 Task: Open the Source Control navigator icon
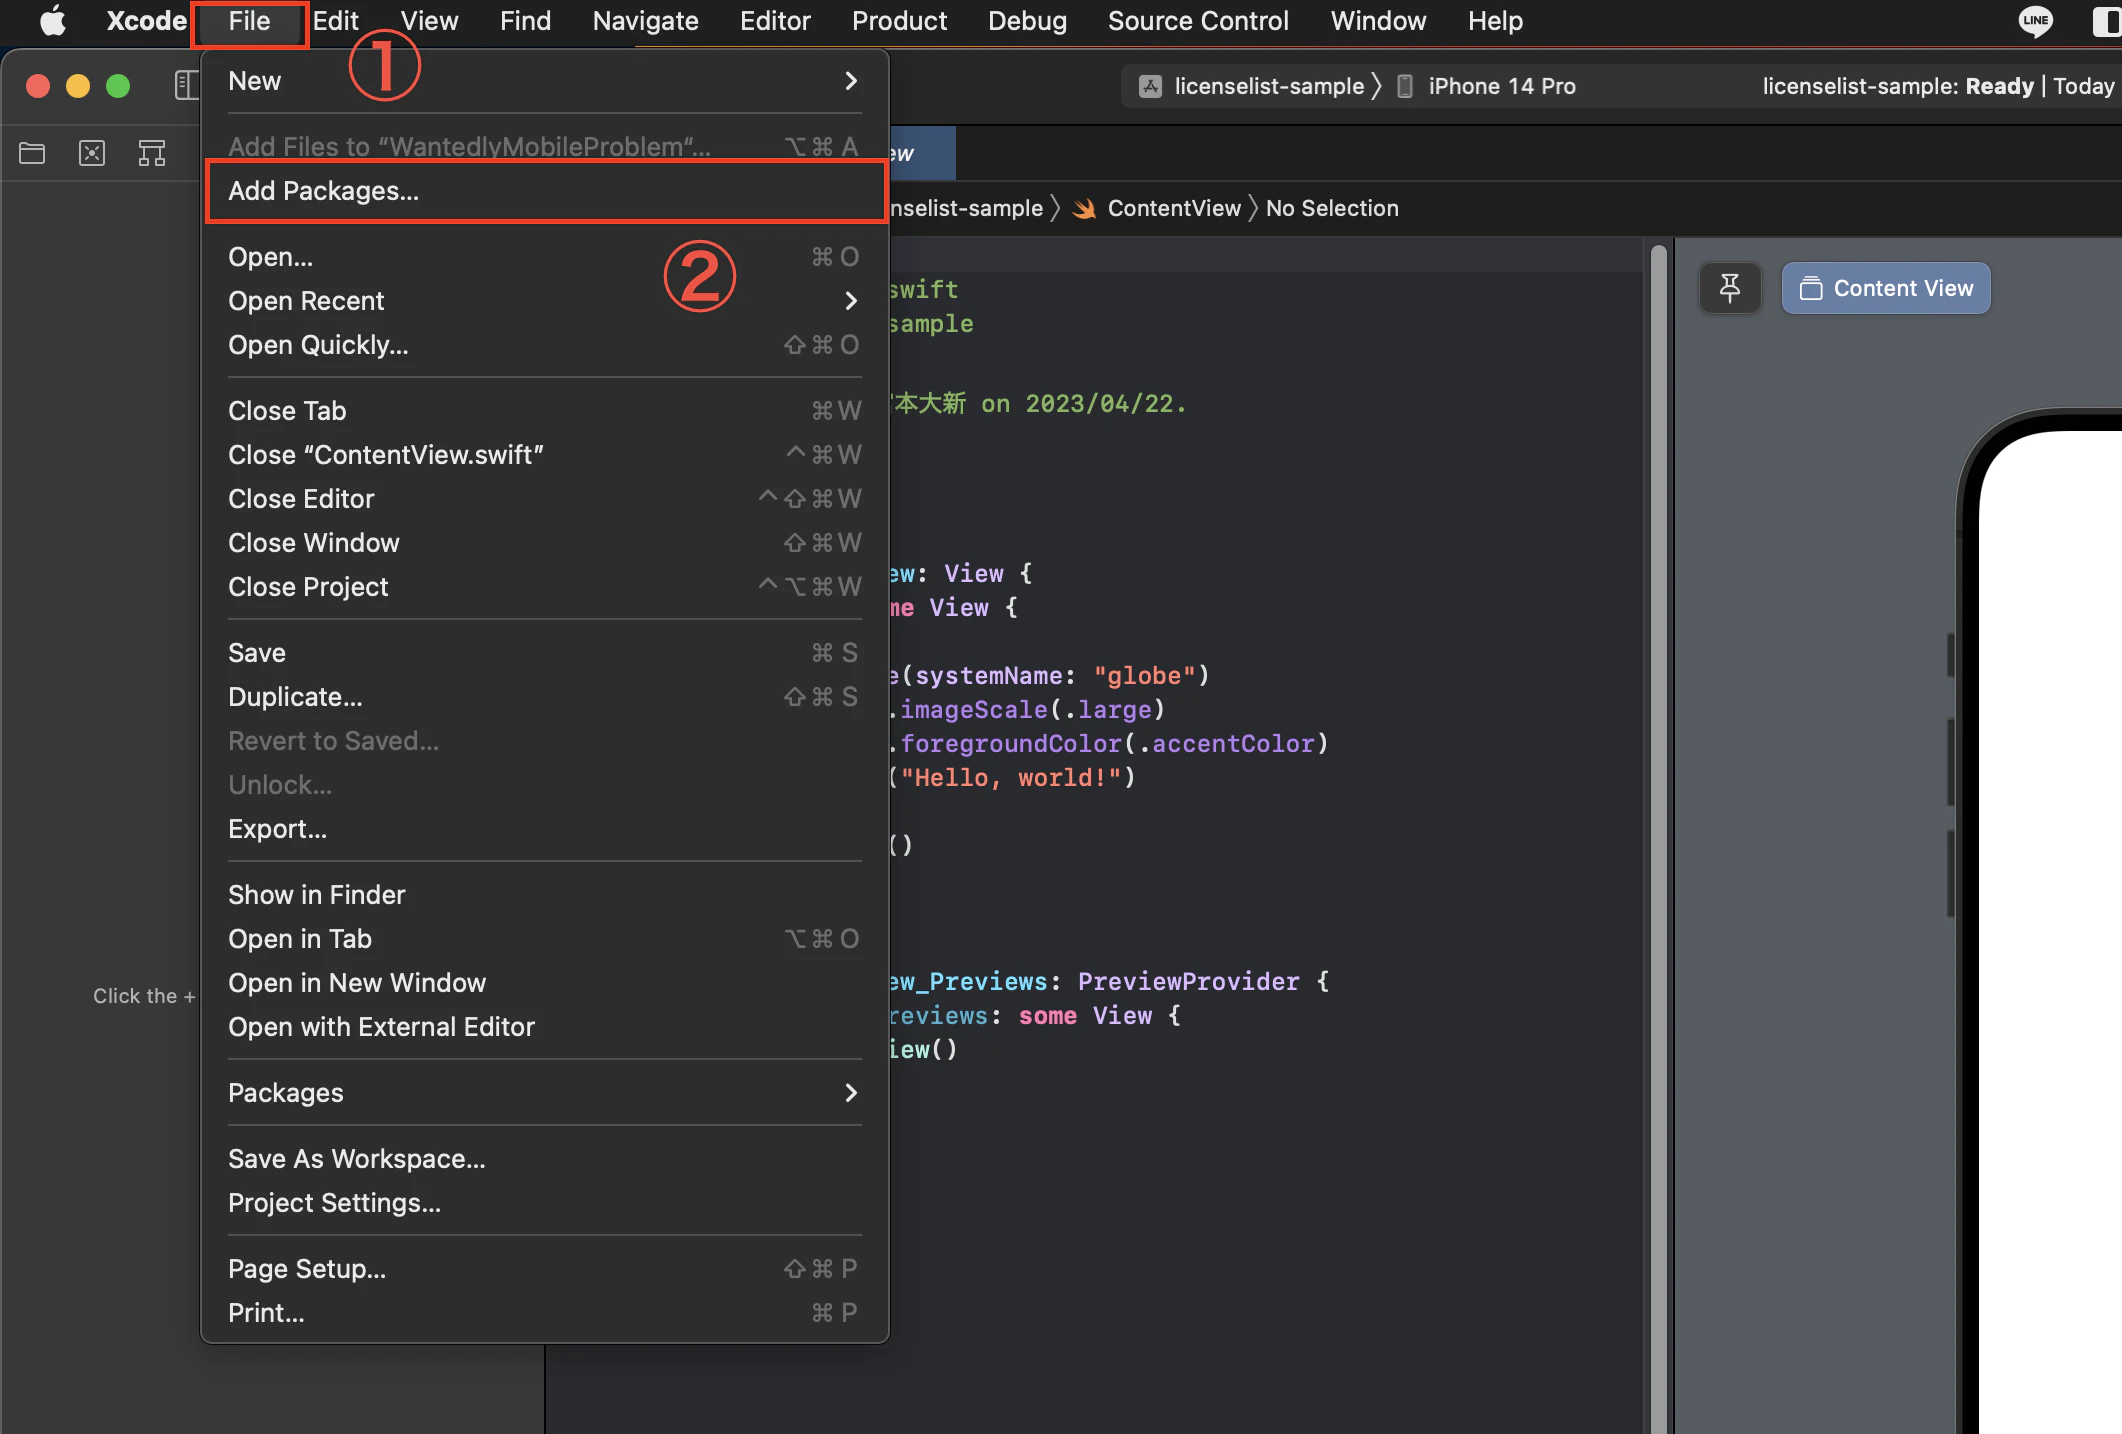(92, 153)
